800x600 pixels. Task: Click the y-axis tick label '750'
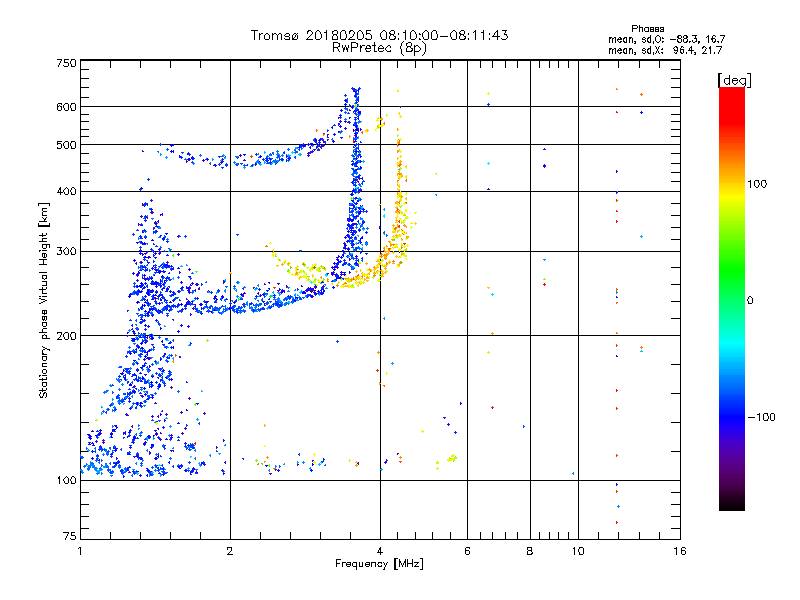(x=67, y=63)
